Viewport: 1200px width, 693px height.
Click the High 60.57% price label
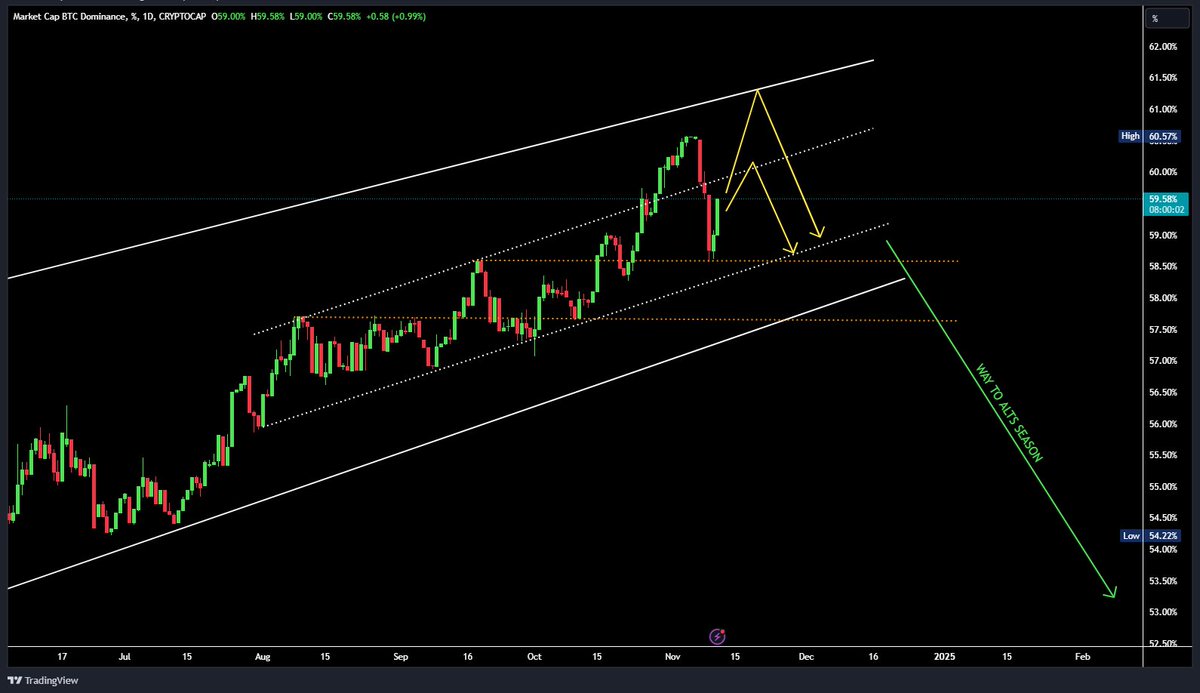point(1150,136)
